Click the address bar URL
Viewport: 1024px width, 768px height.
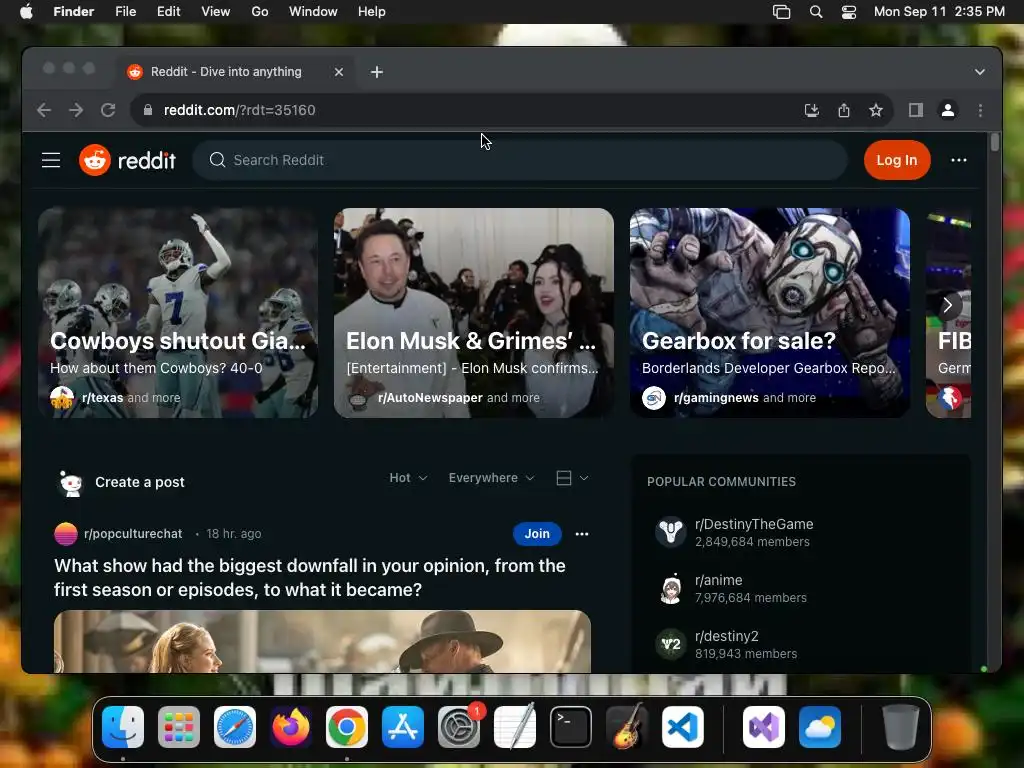tap(239, 110)
